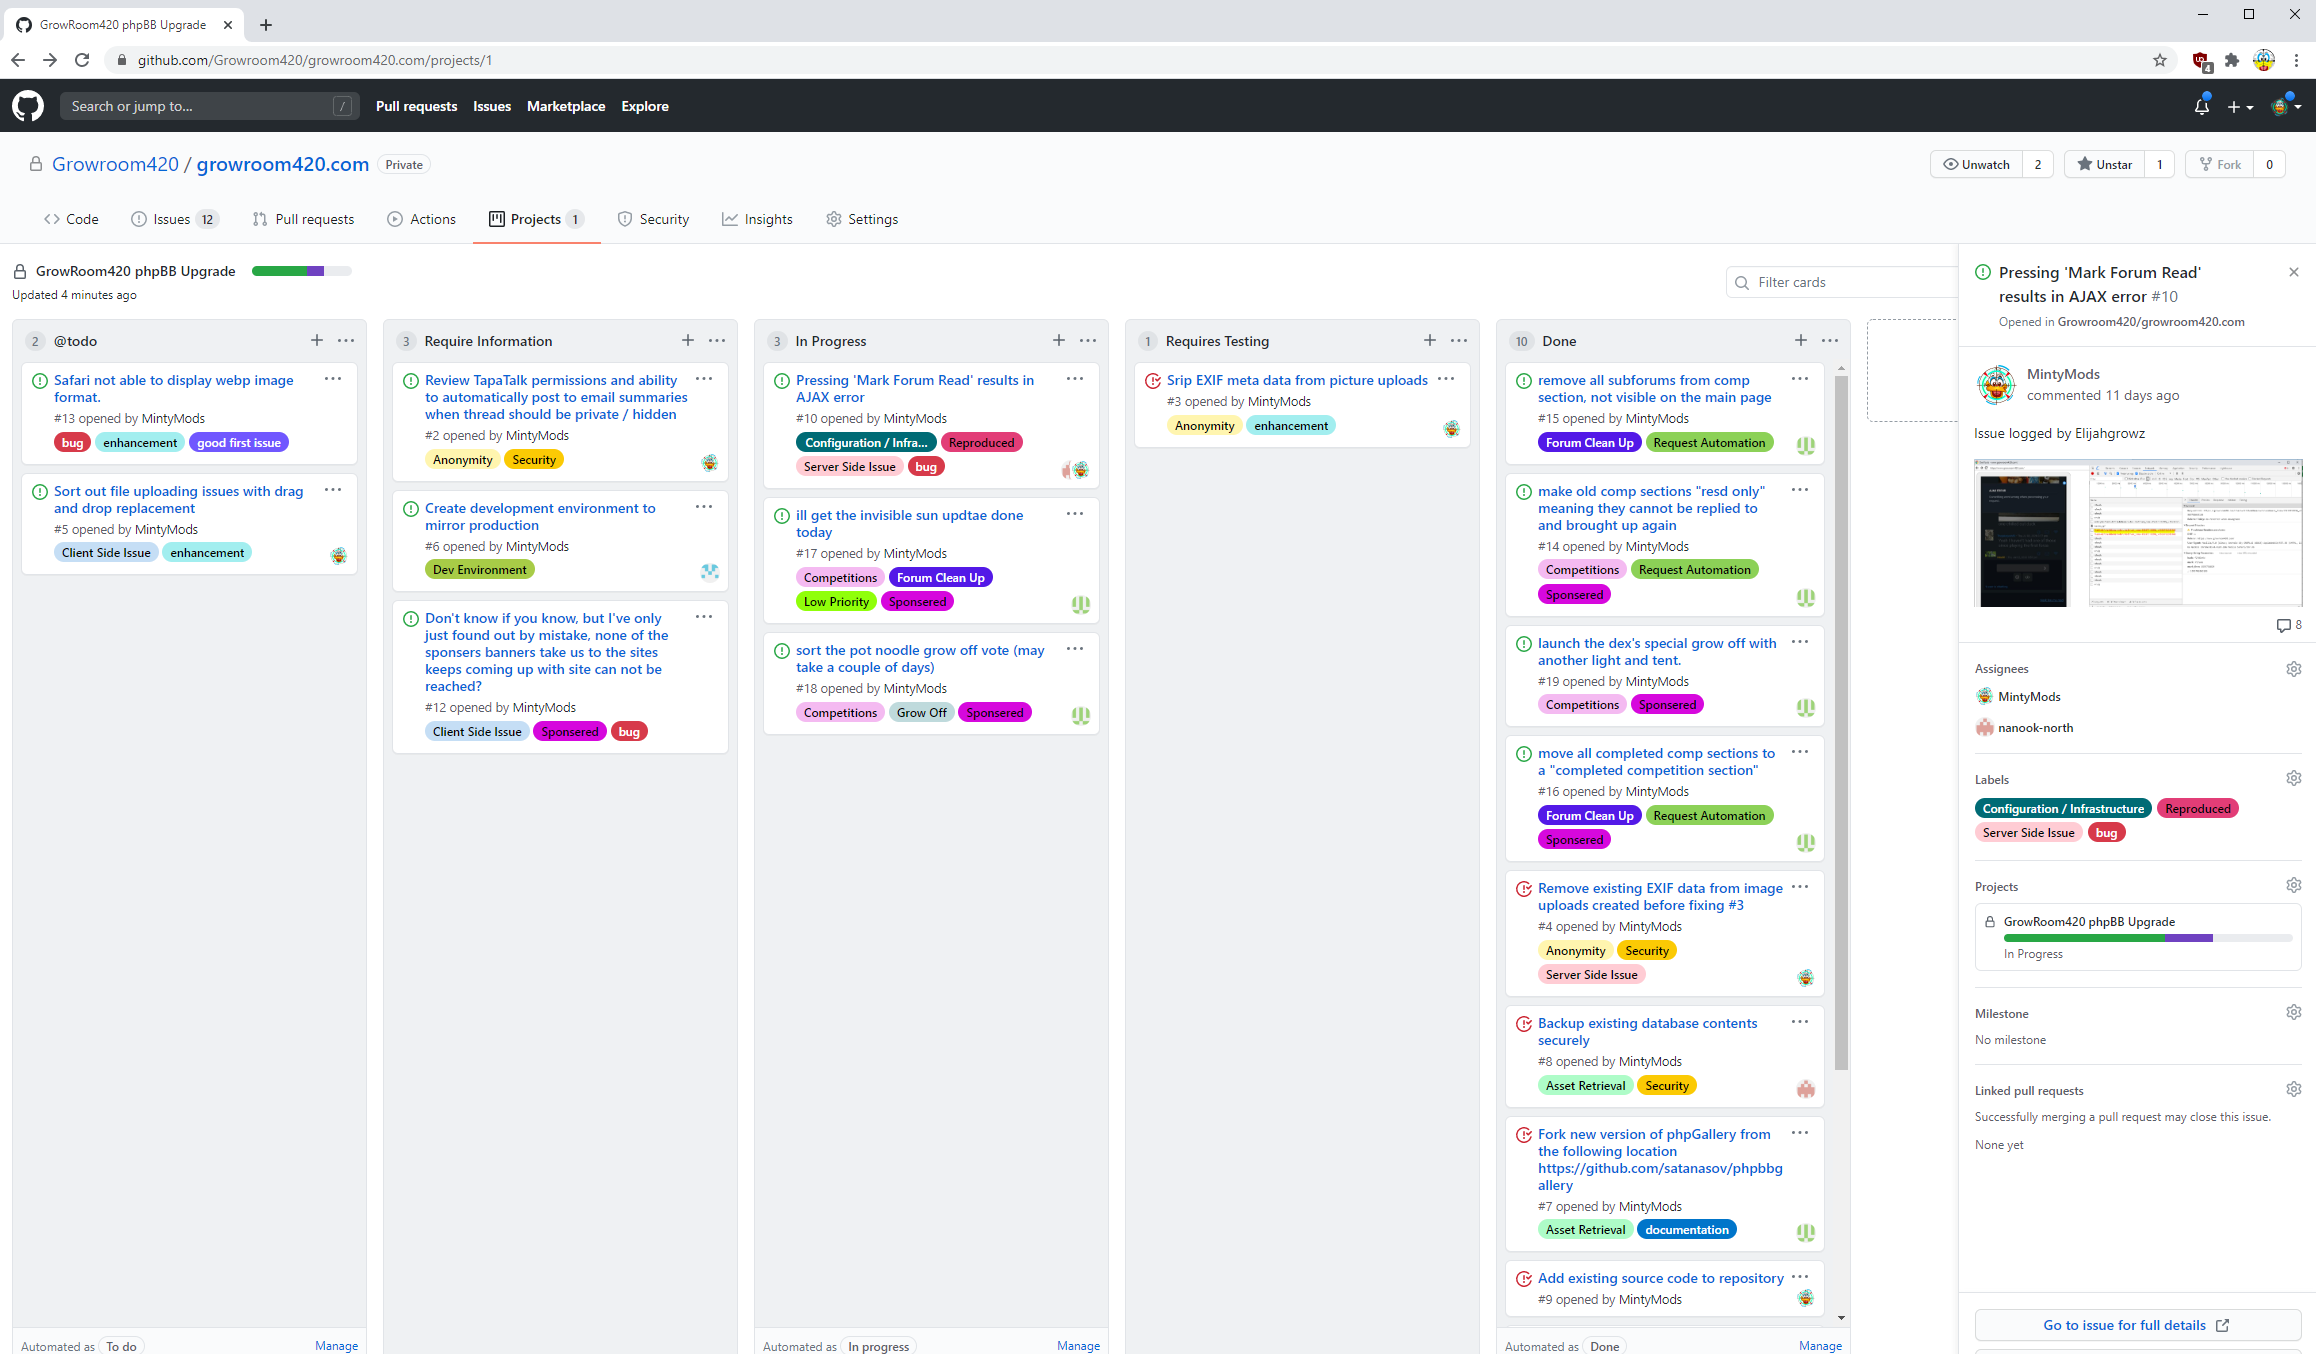Click Go to issue for full details

click(x=2136, y=1325)
